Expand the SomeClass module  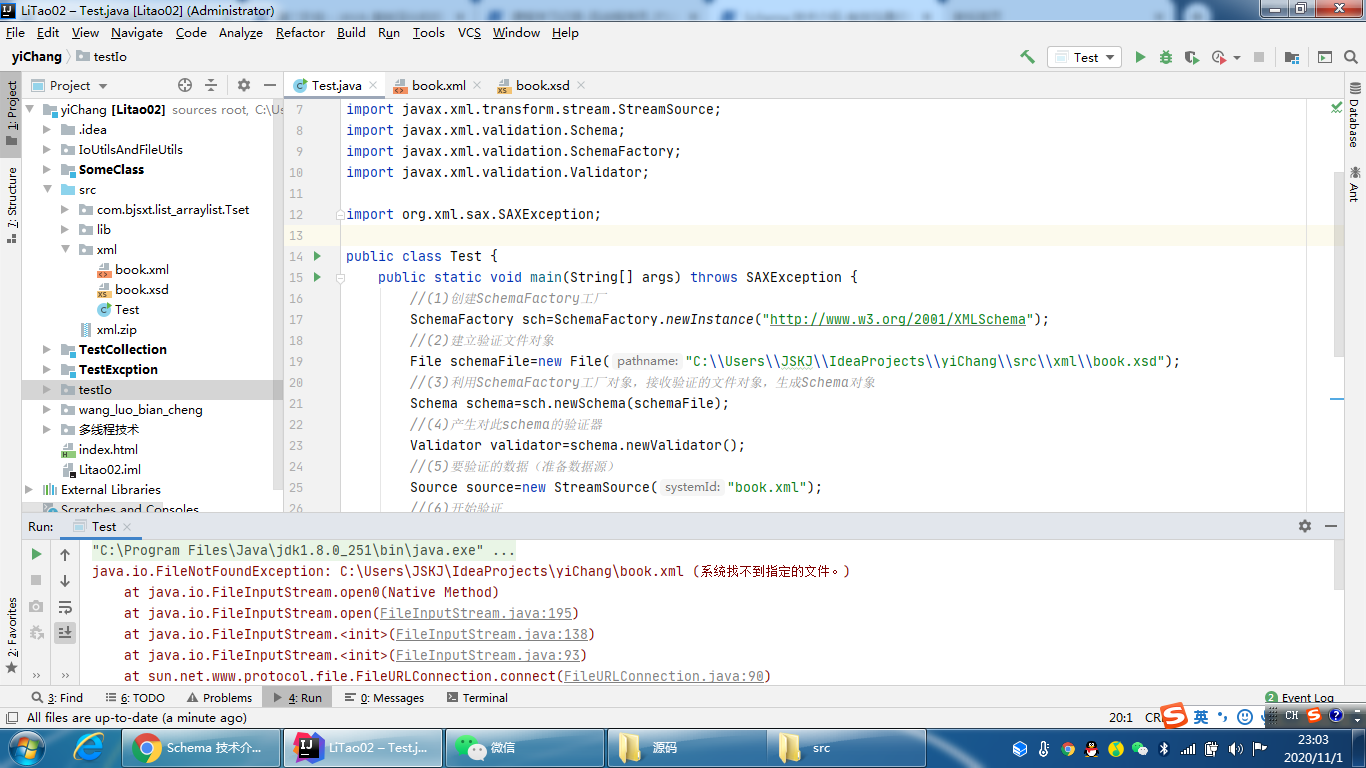[47, 170]
